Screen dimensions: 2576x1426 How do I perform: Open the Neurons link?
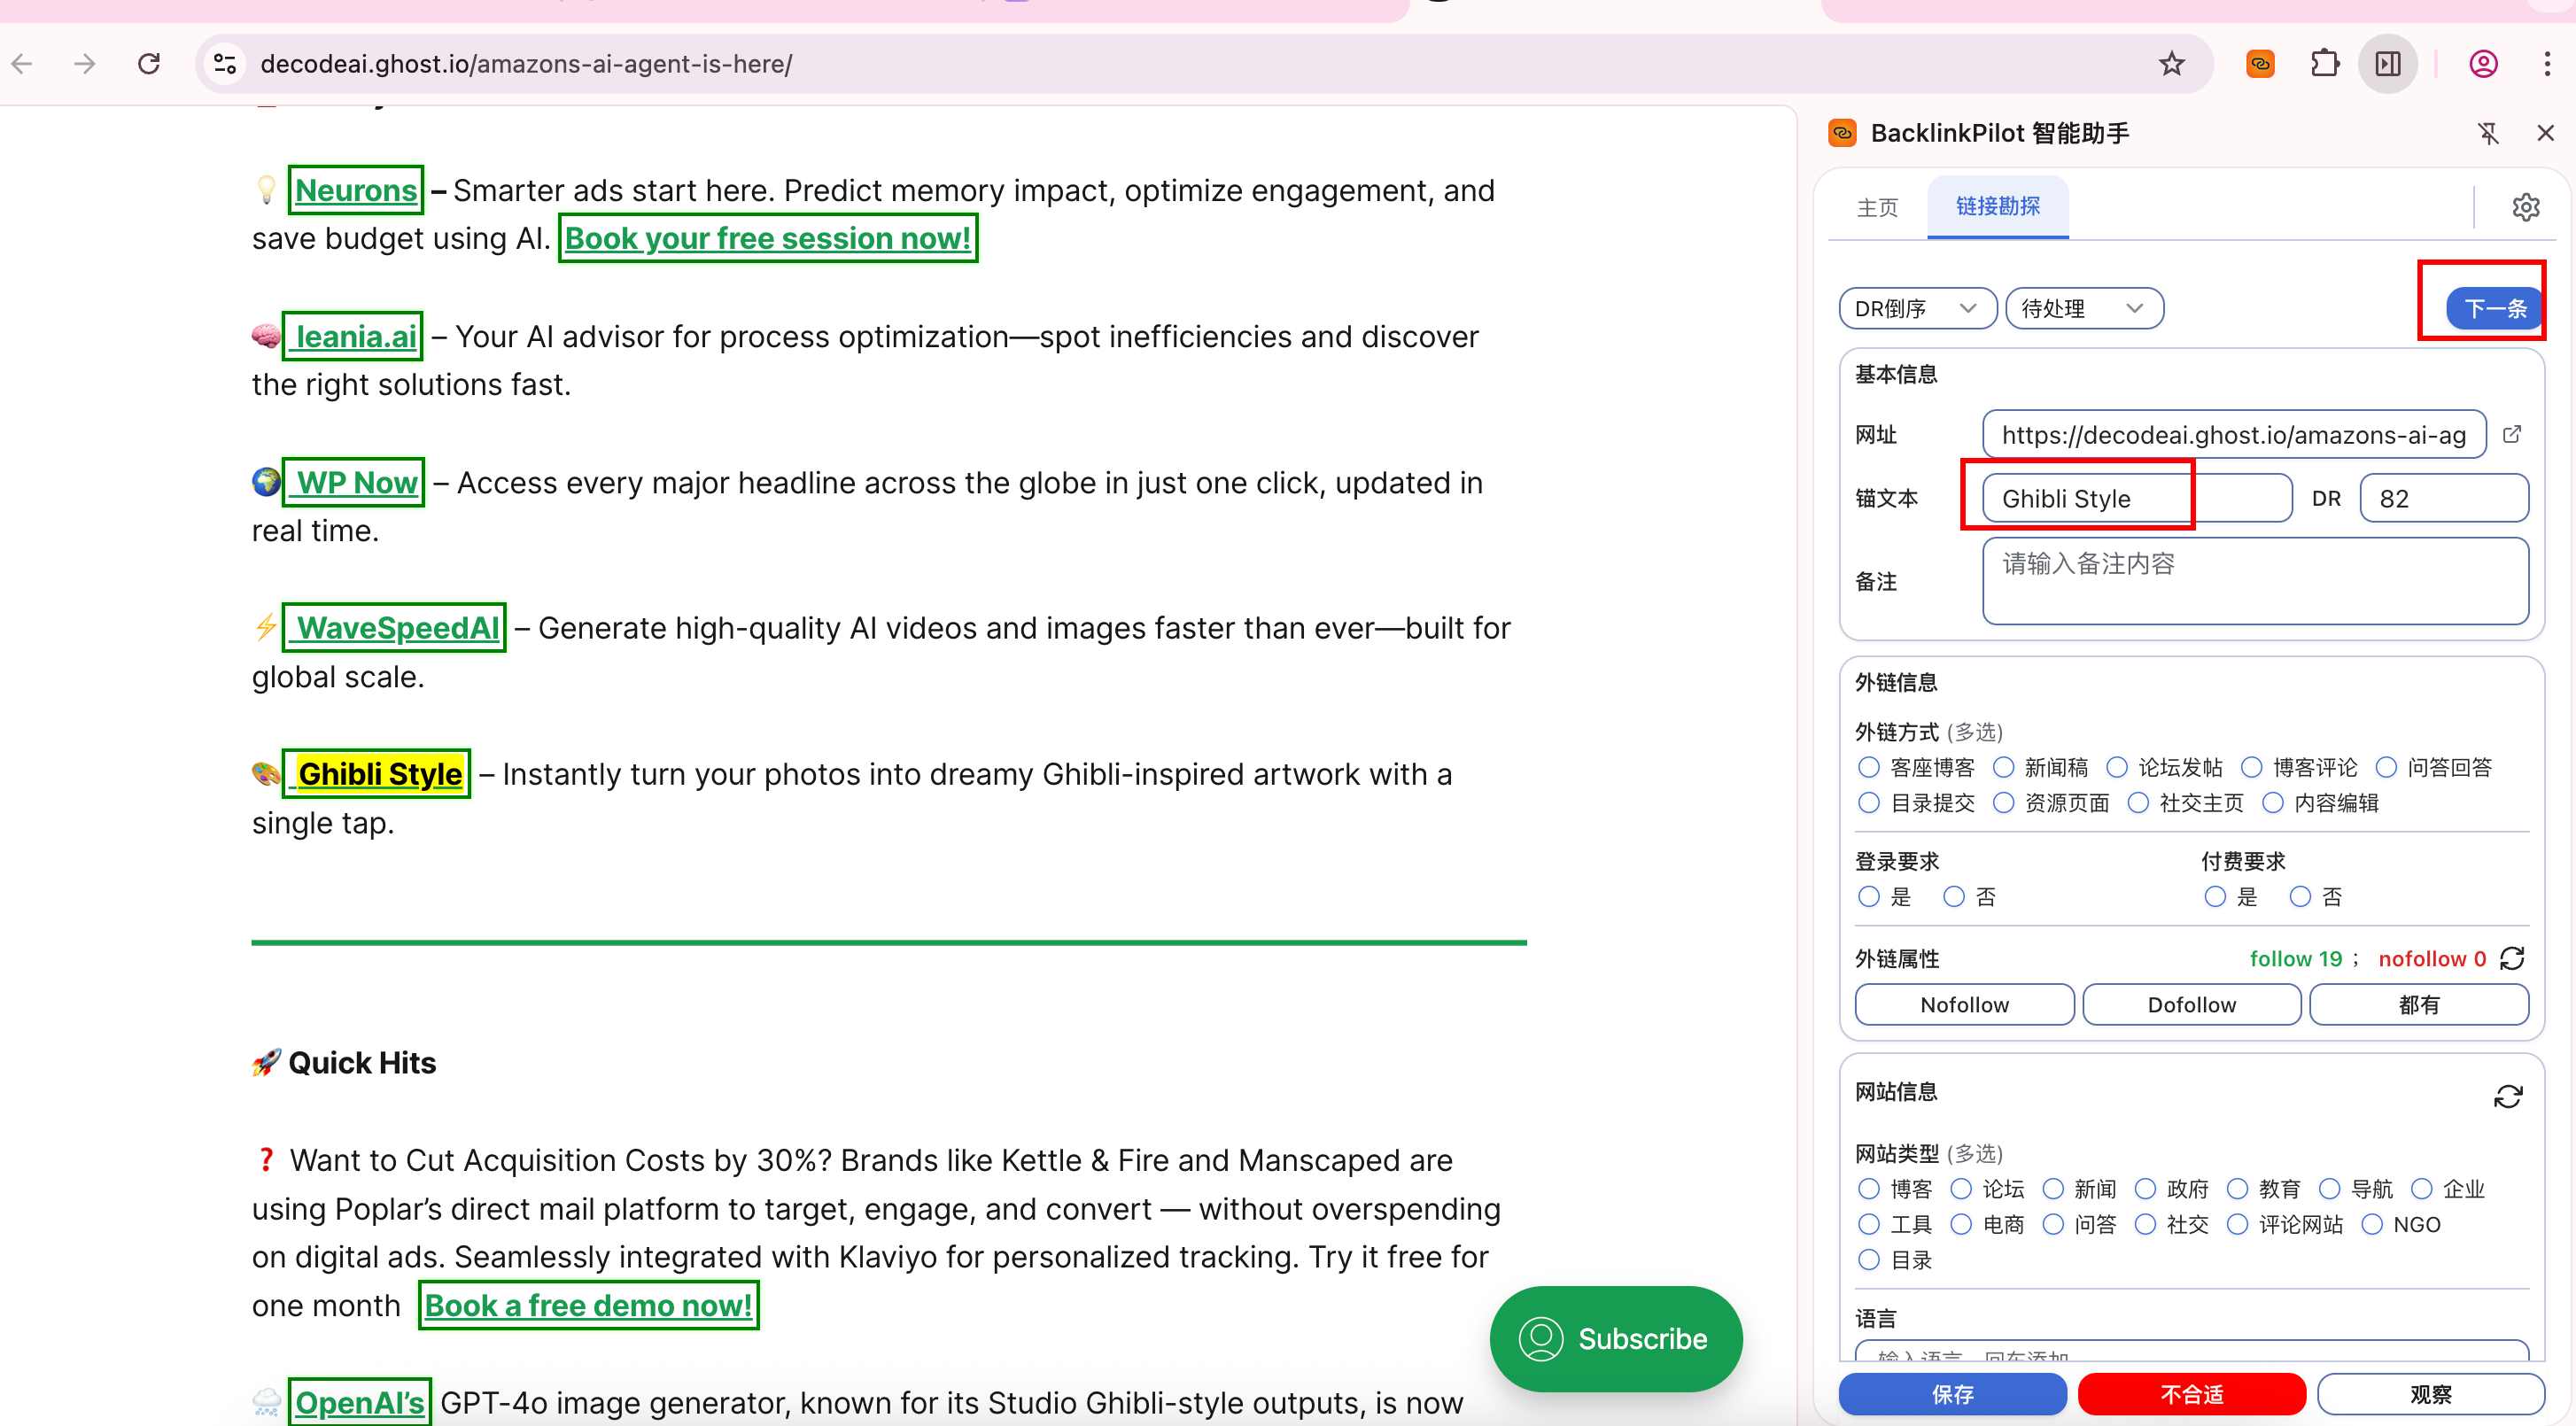[x=356, y=190]
